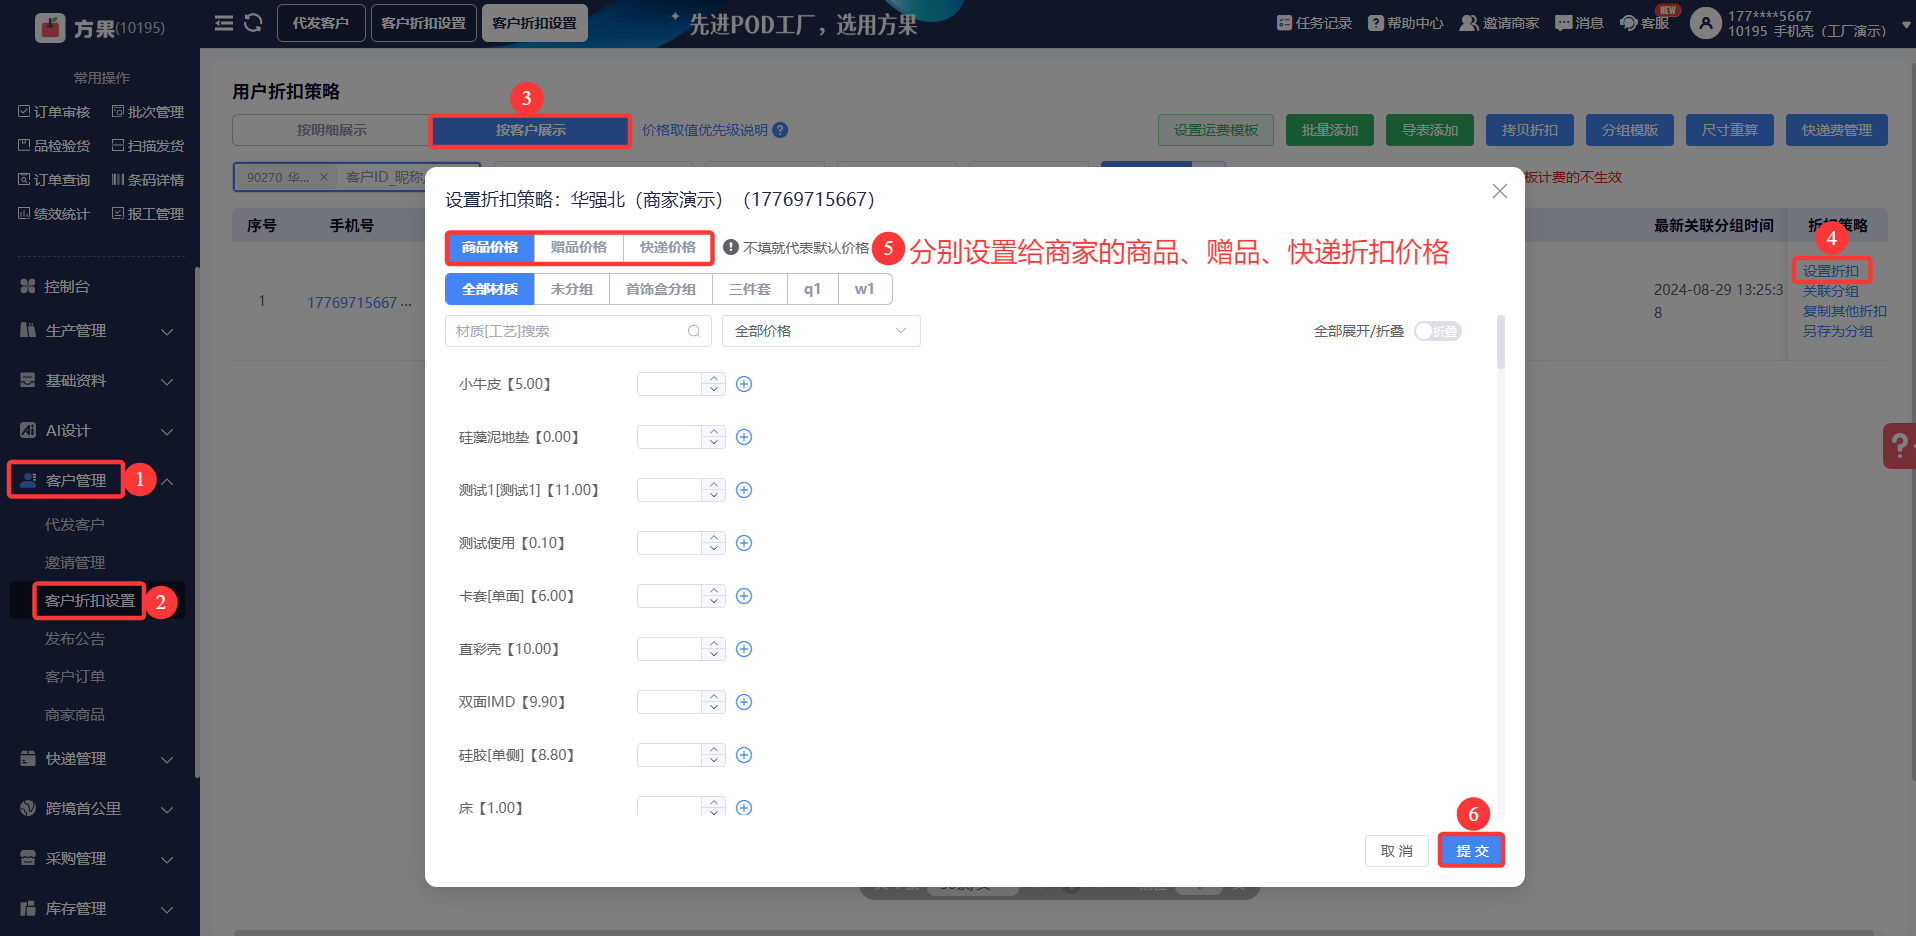Select the 赠品价格 tab
Viewport: 1916px width, 936px height.
point(579,248)
